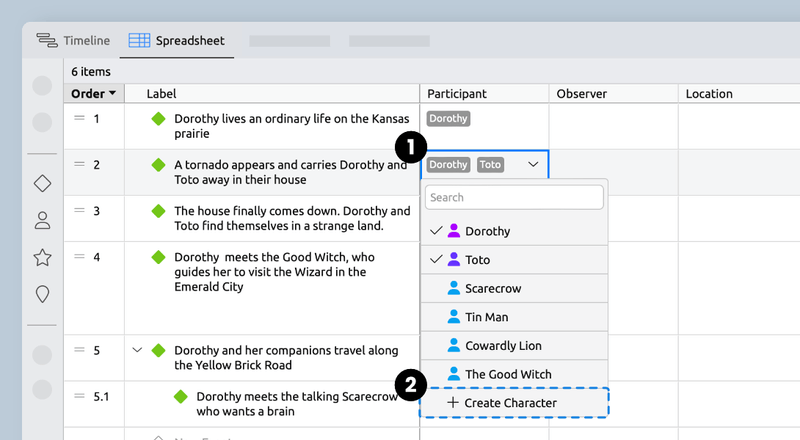Image resolution: width=800 pixels, height=440 pixels.
Task: Click the green diamond of row 1
Action: coord(159,119)
